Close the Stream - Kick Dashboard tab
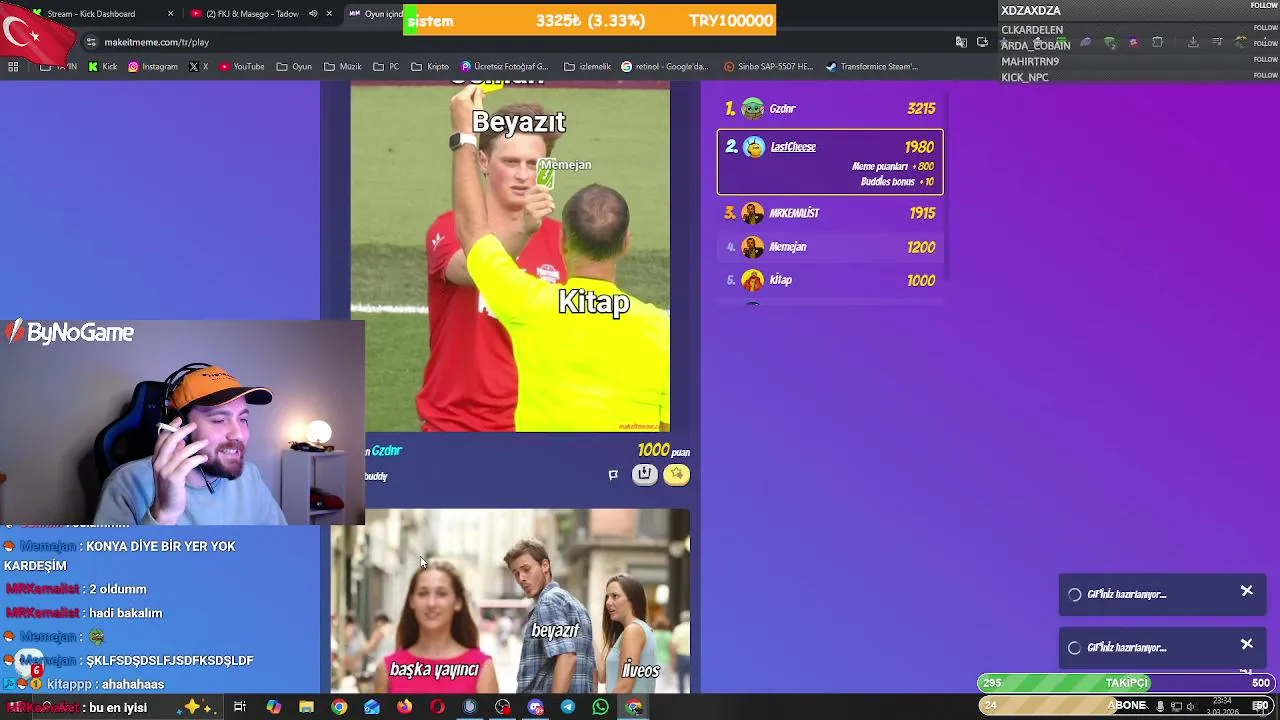The height and width of the screenshot is (720, 1280). tap(170, 14)
